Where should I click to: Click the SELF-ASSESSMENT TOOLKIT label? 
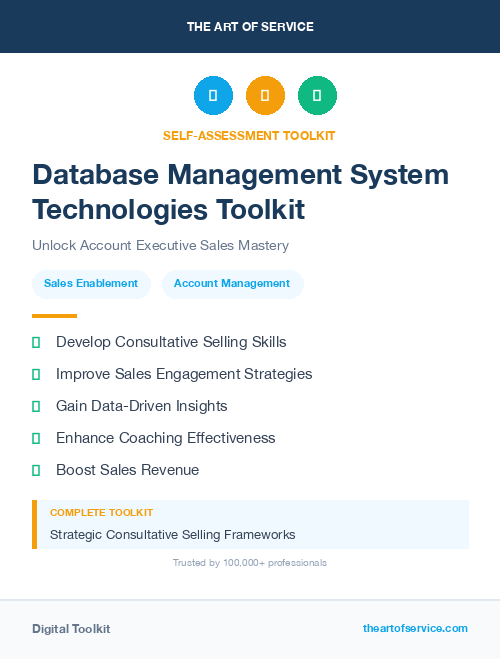[249, 136]
